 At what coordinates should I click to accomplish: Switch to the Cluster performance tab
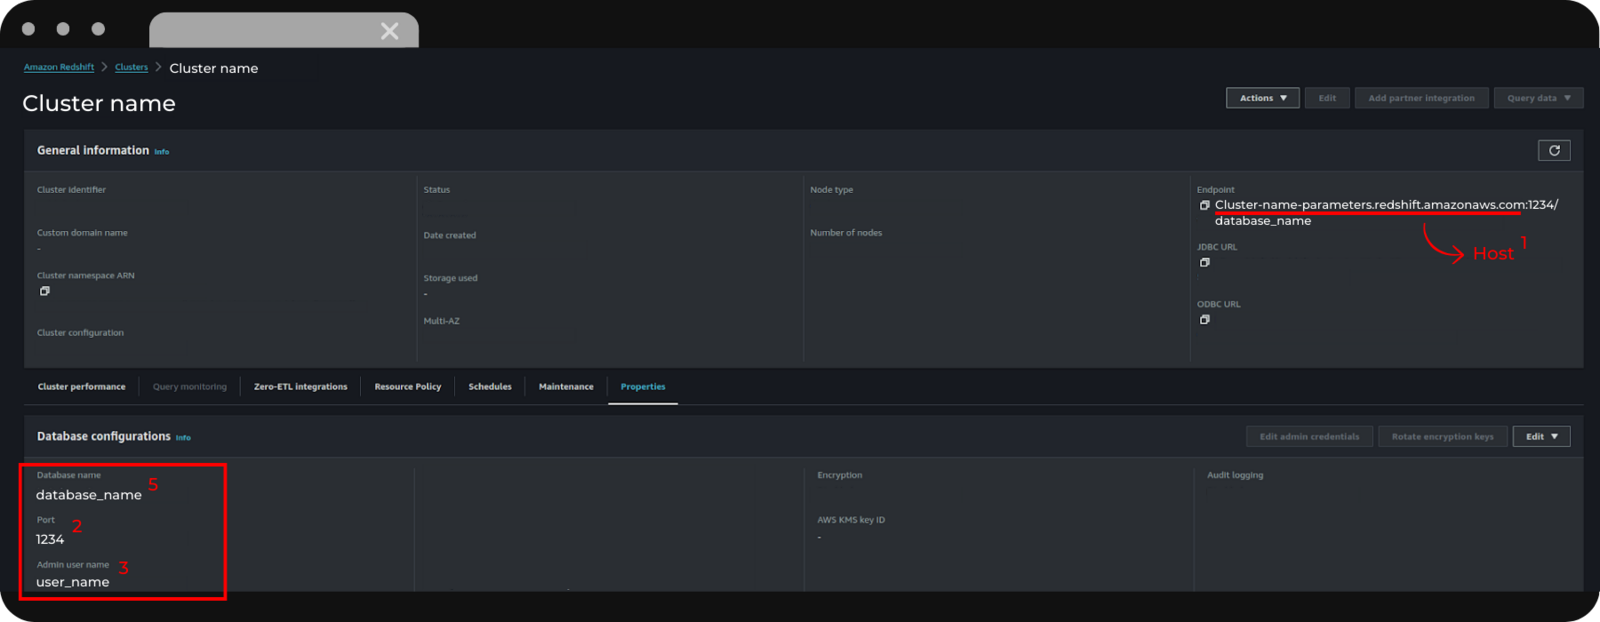click(82, 387)
